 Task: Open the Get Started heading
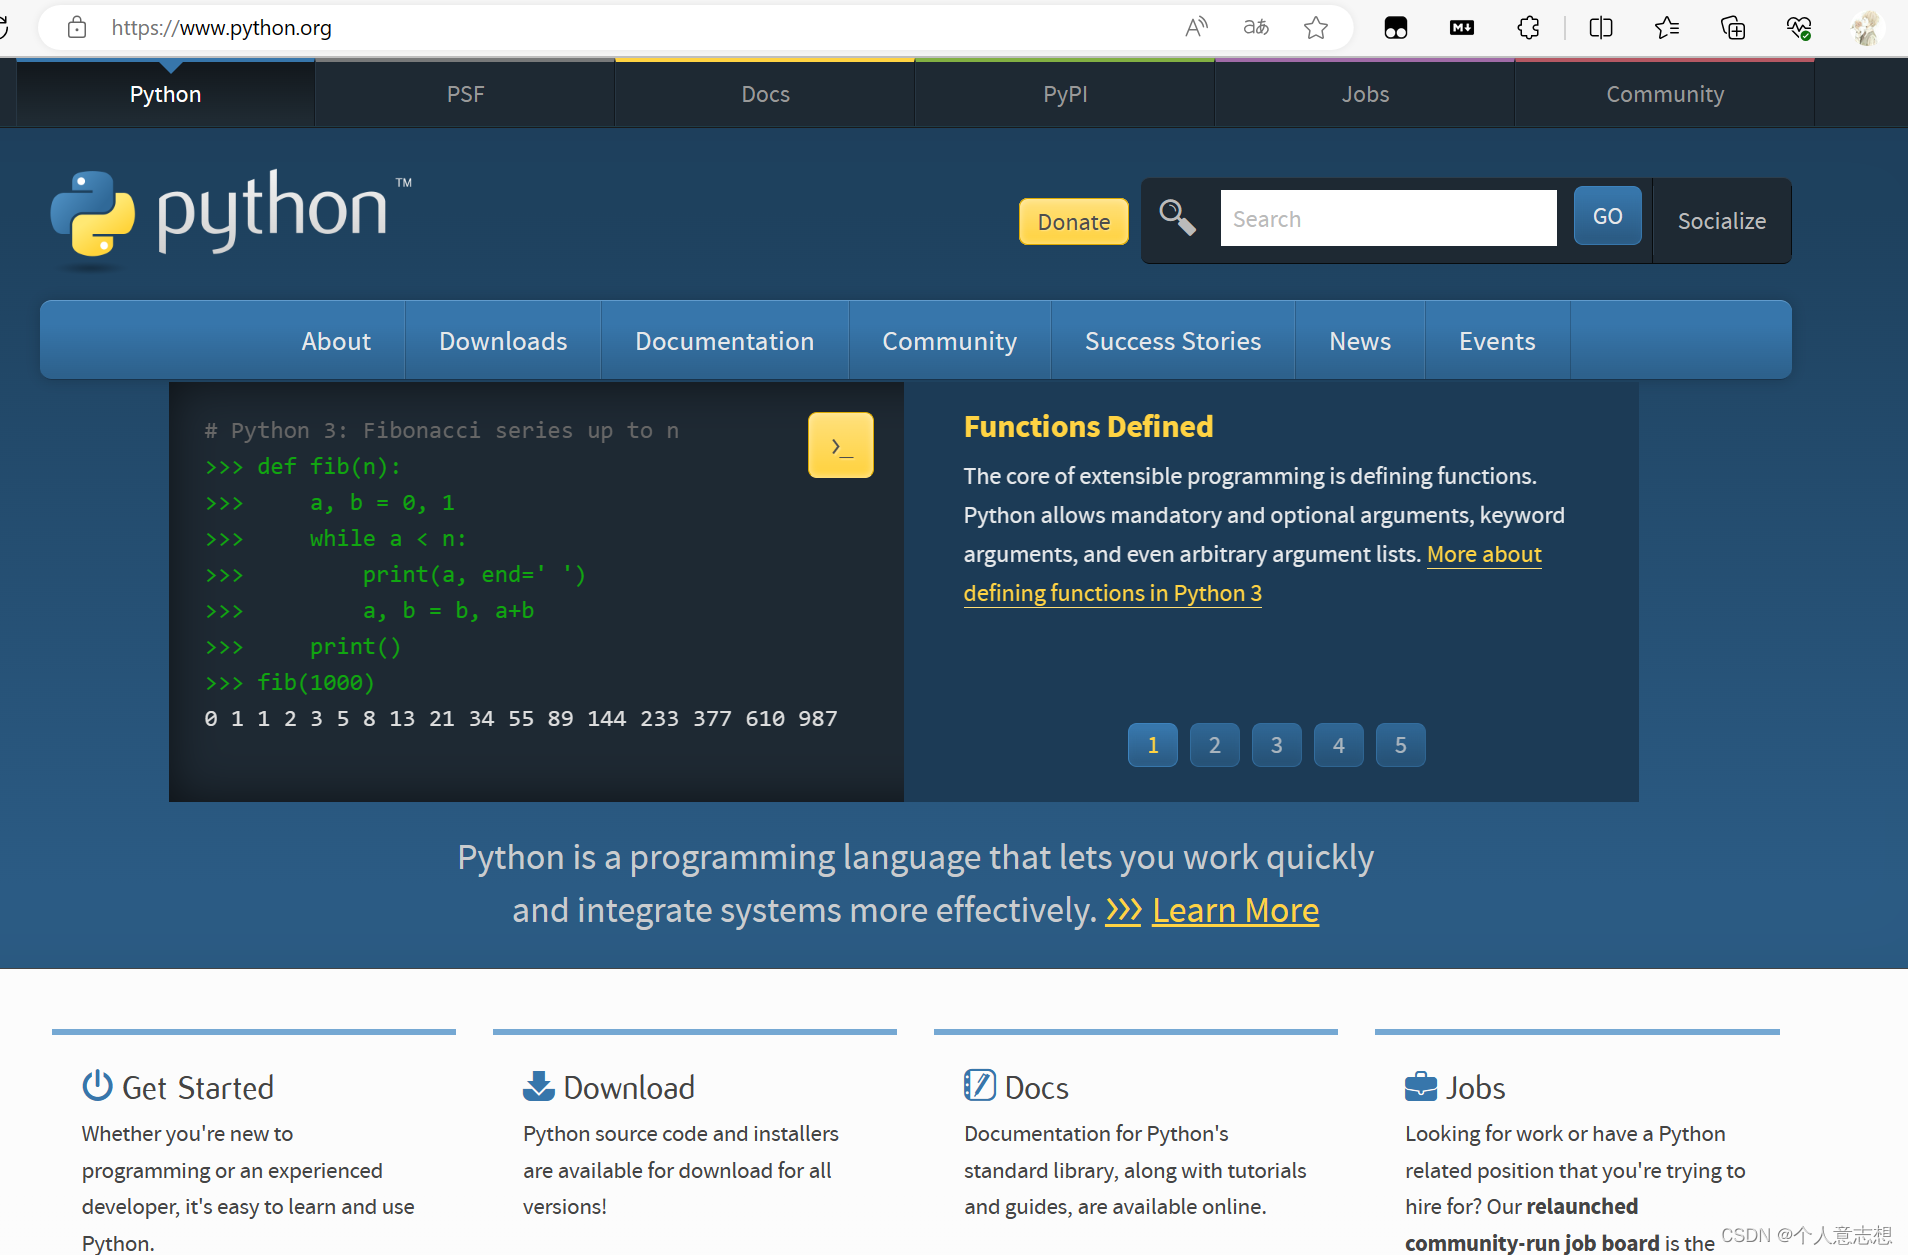[198, 1087]
